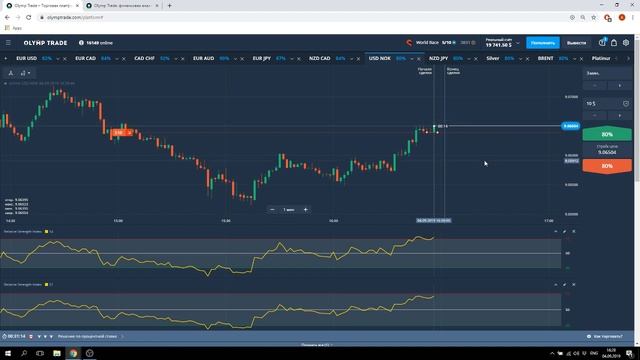The width and height of the screenshot is (640, 360).
Task: Remove the first RSI indicator panel
Action: pyautogui.click(x=573, y=231)
